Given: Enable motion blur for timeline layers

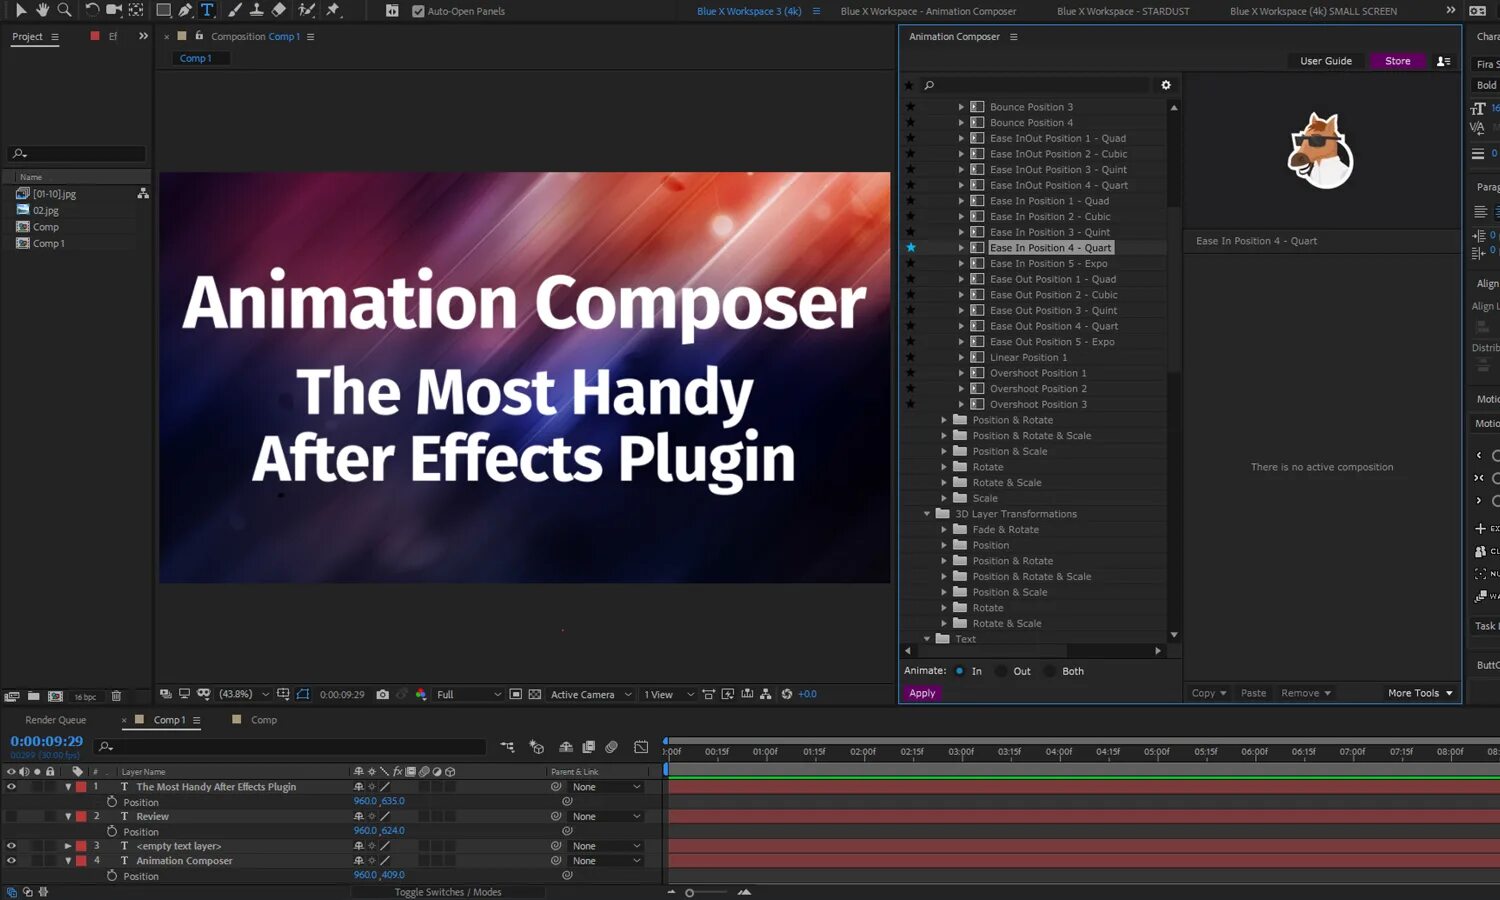Looking at the screenshot, I should coord(611,747).
